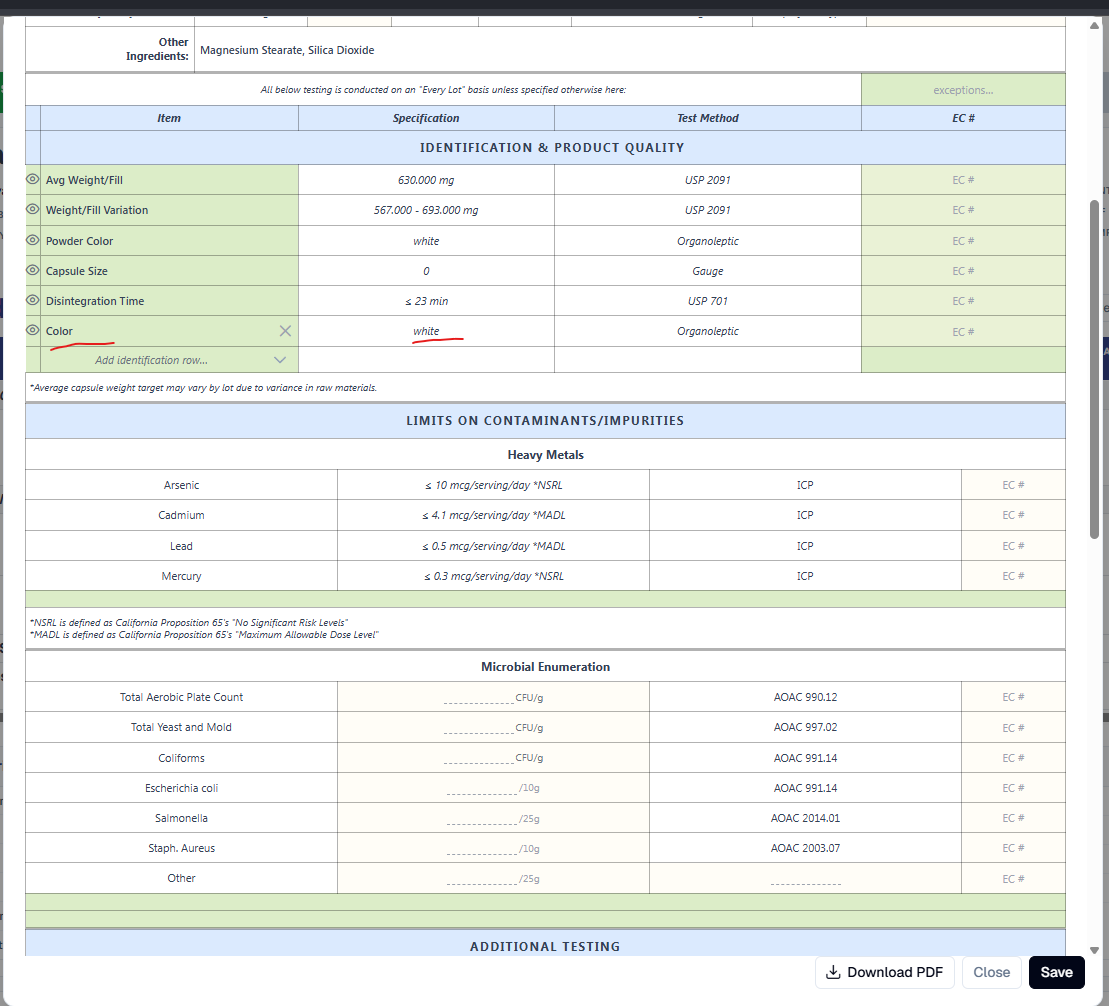Click the exceptions field
The width and height of the screenshot is (1109, 1006).
coord(963,90)
